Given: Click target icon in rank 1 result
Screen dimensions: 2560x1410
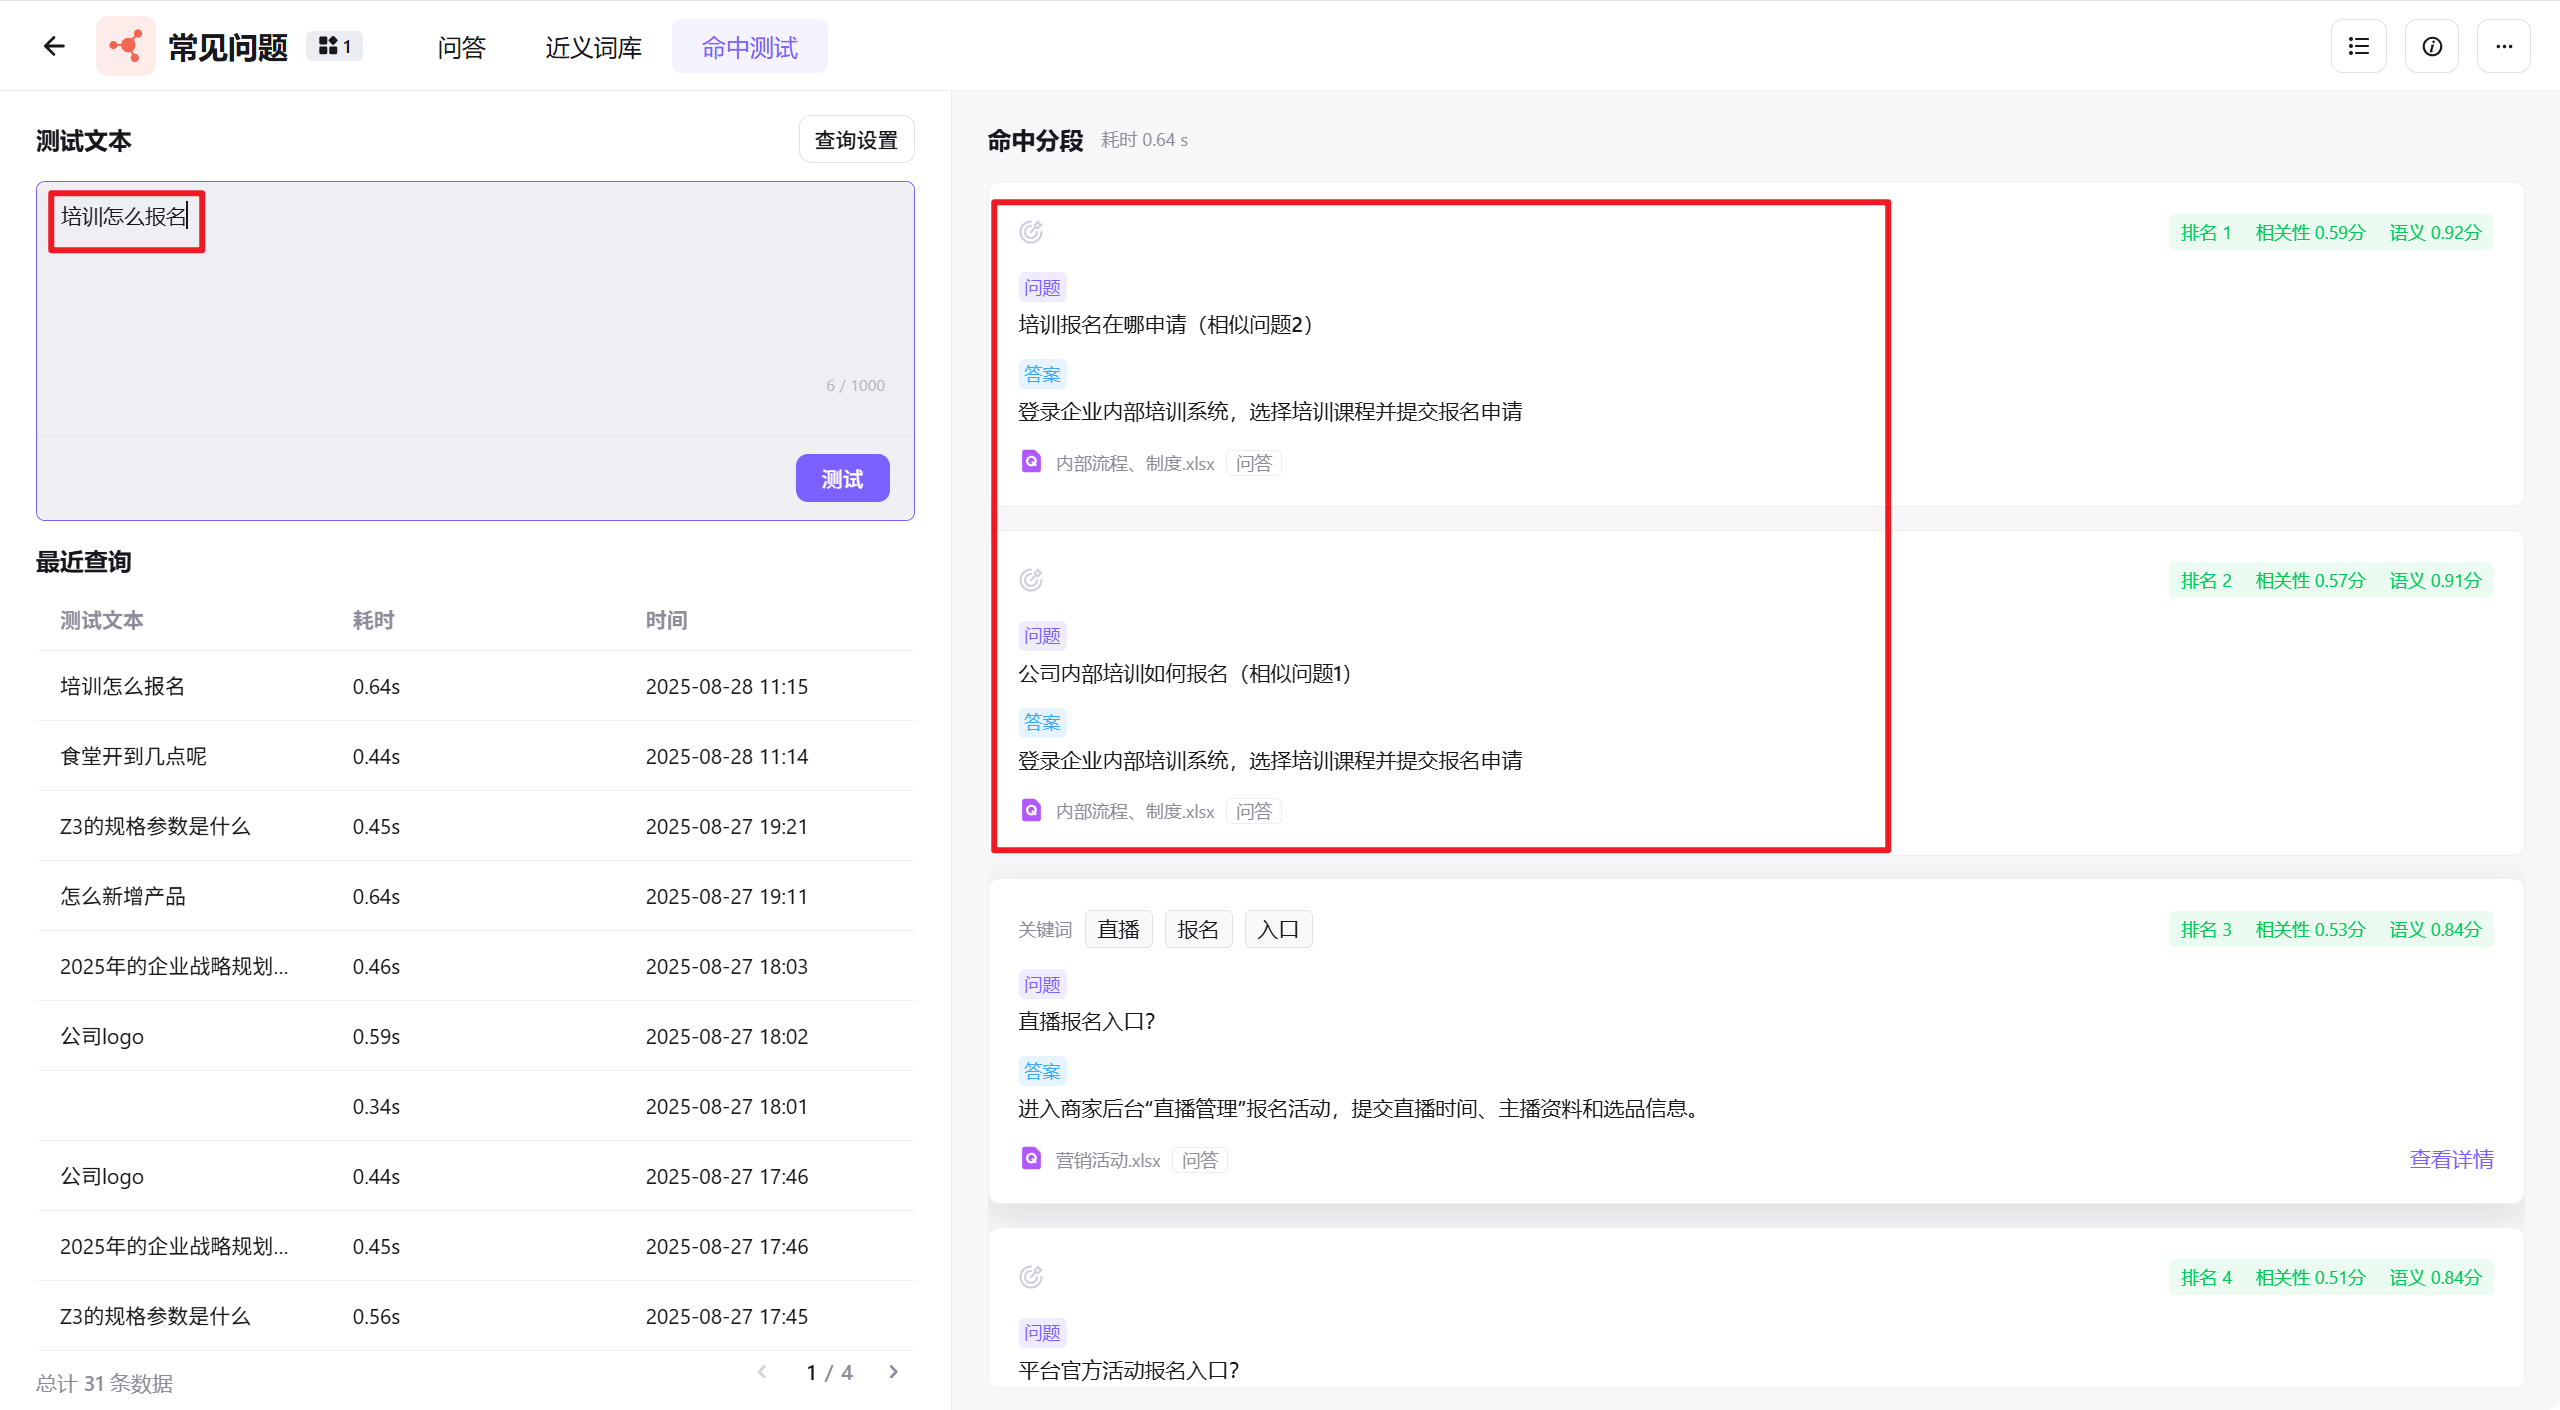Looking at the screenshot, I should [1031, 232].
